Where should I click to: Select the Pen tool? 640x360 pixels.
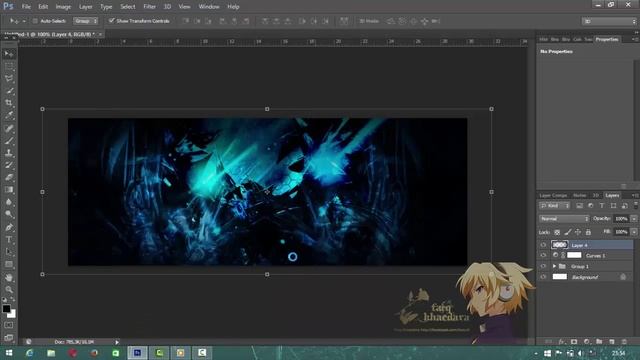click(x=9, y=227)
